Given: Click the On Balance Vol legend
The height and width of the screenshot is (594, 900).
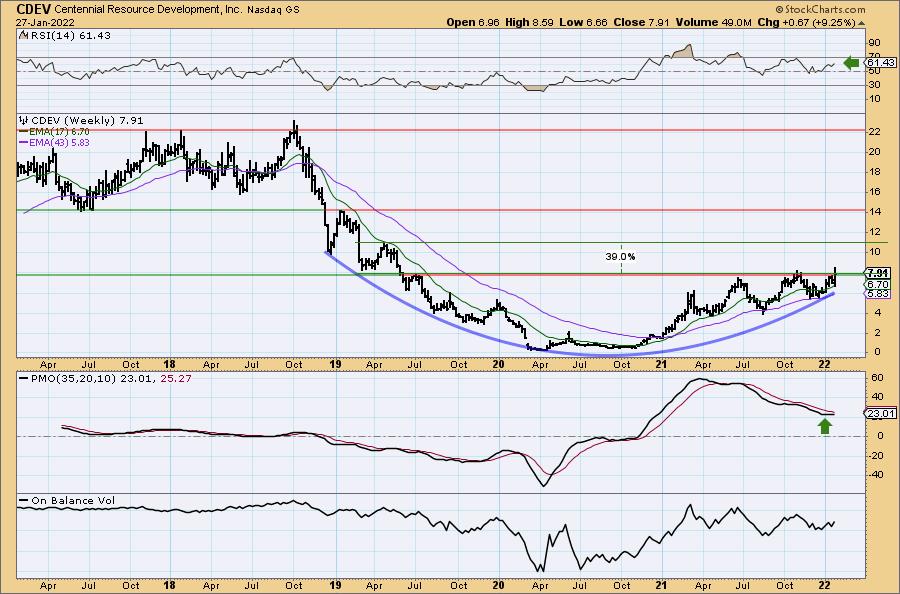Looking at the screenshot, I should (67, 500).
